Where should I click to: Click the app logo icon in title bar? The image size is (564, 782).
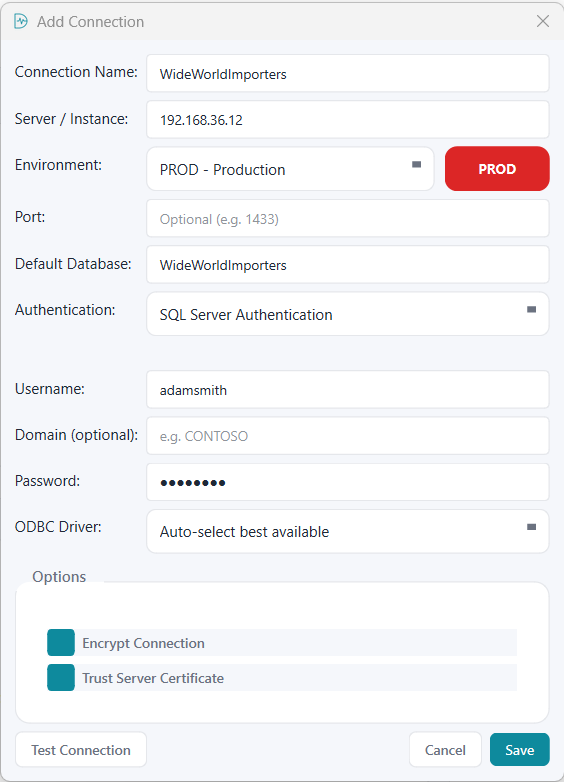(x=21, y=21)
